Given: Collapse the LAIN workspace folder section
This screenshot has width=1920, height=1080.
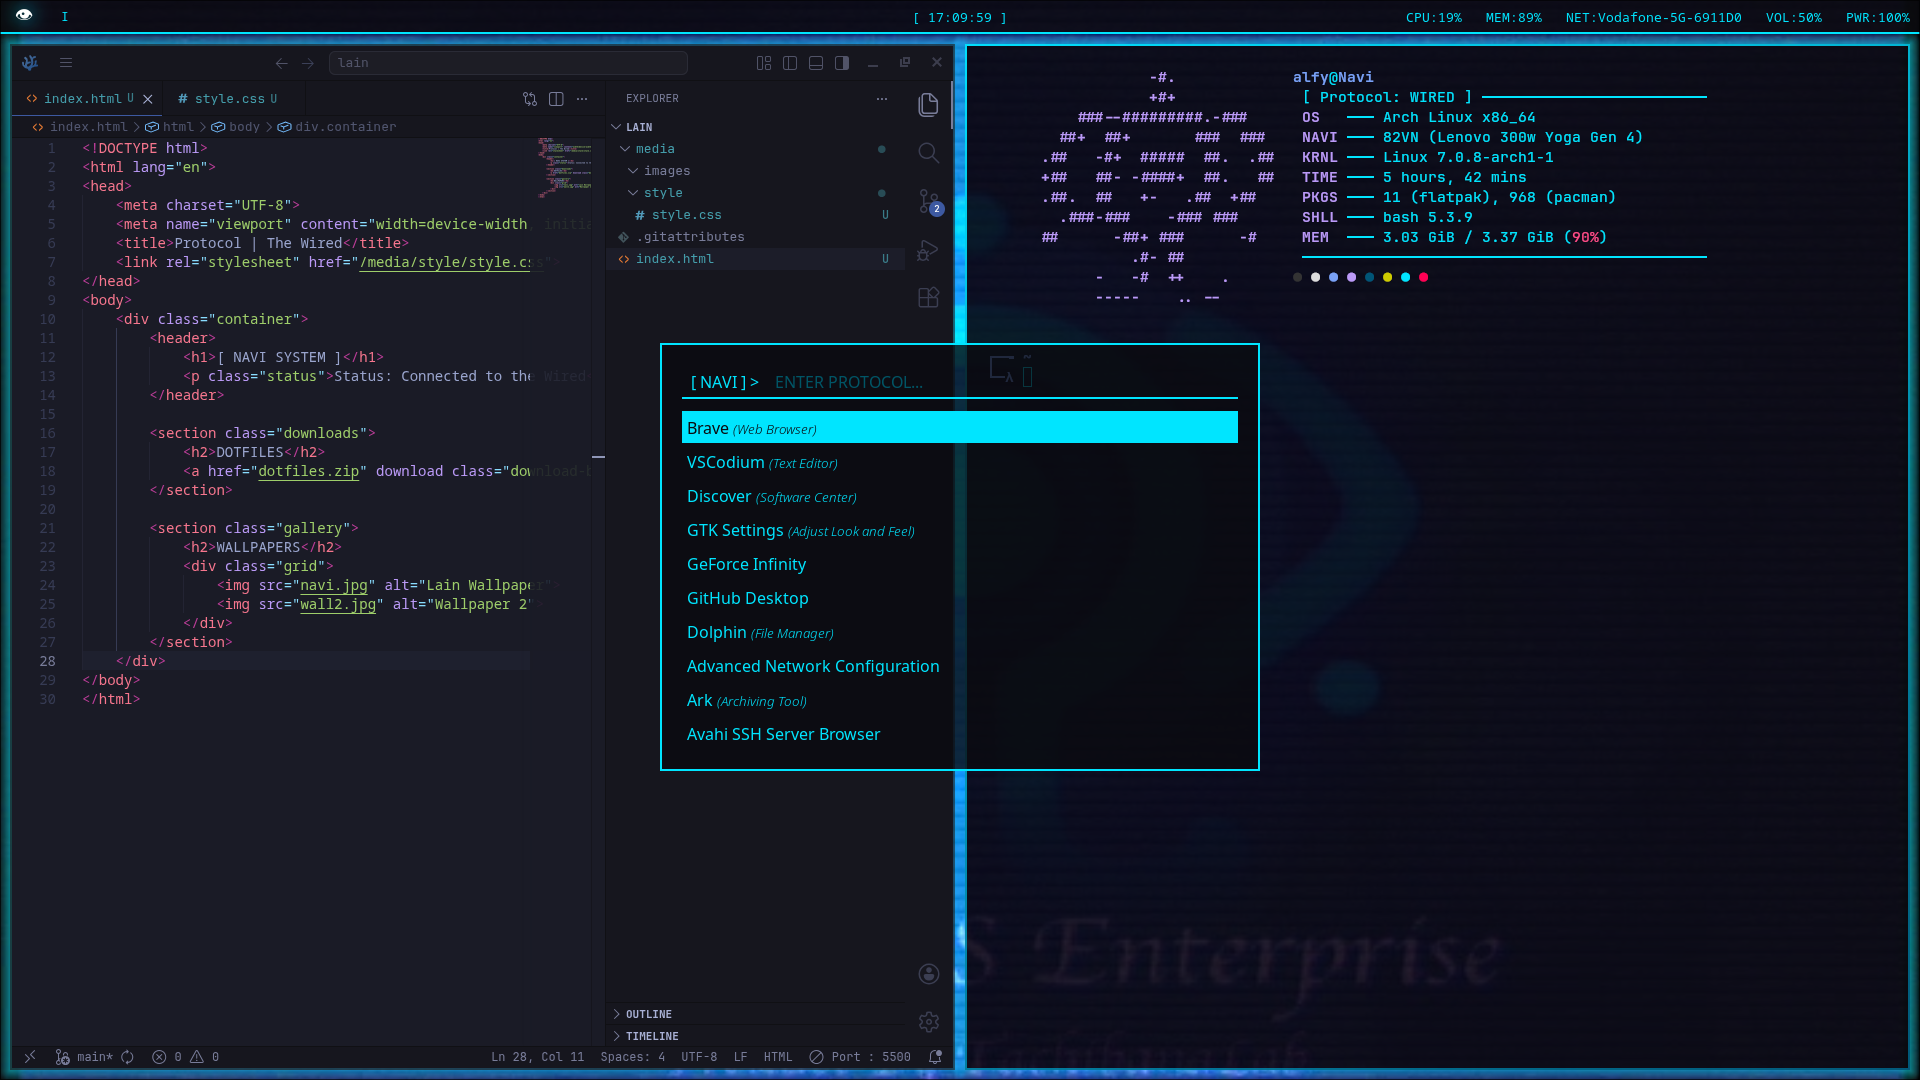Looking at the screenshot, I should coord(757,127).
